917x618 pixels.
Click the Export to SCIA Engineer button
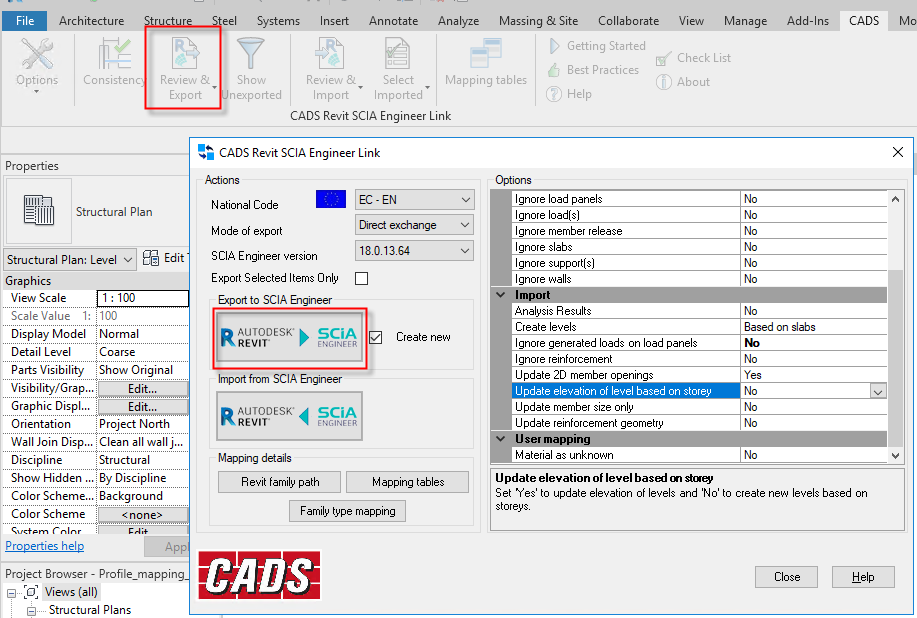[290, 338]
